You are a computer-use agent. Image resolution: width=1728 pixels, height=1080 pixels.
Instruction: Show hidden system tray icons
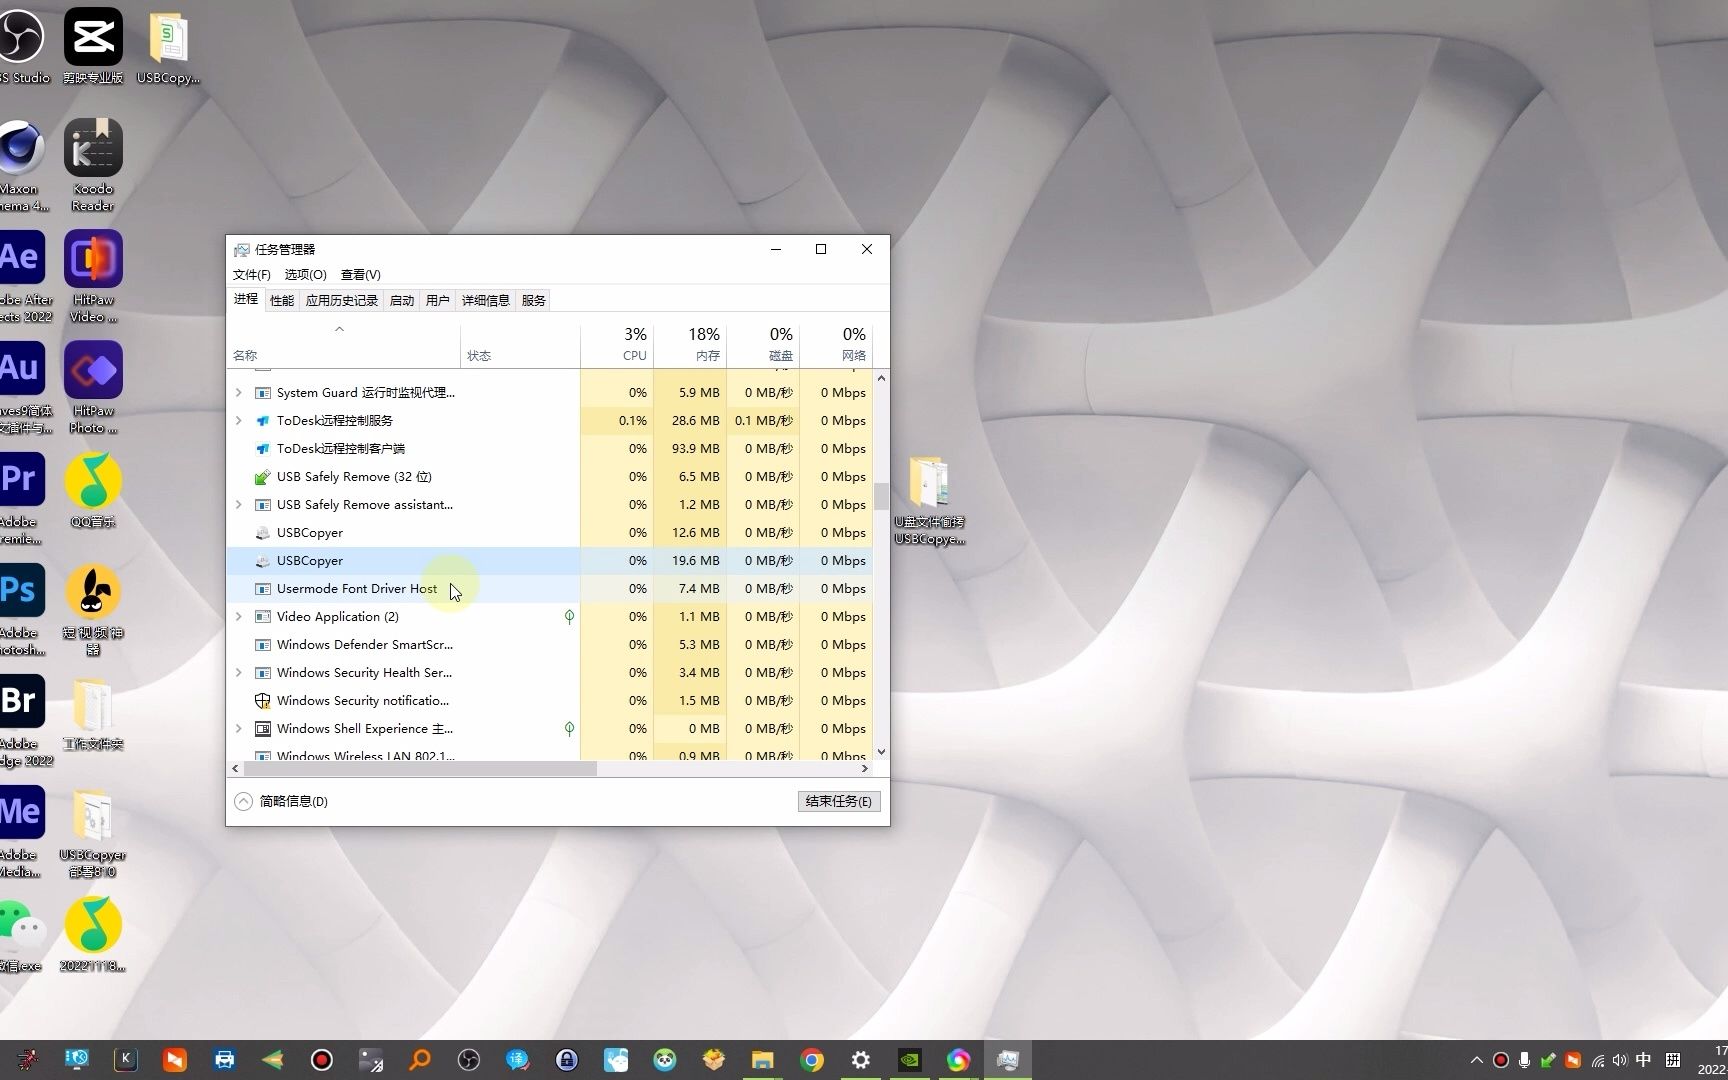point(1476,1060)
